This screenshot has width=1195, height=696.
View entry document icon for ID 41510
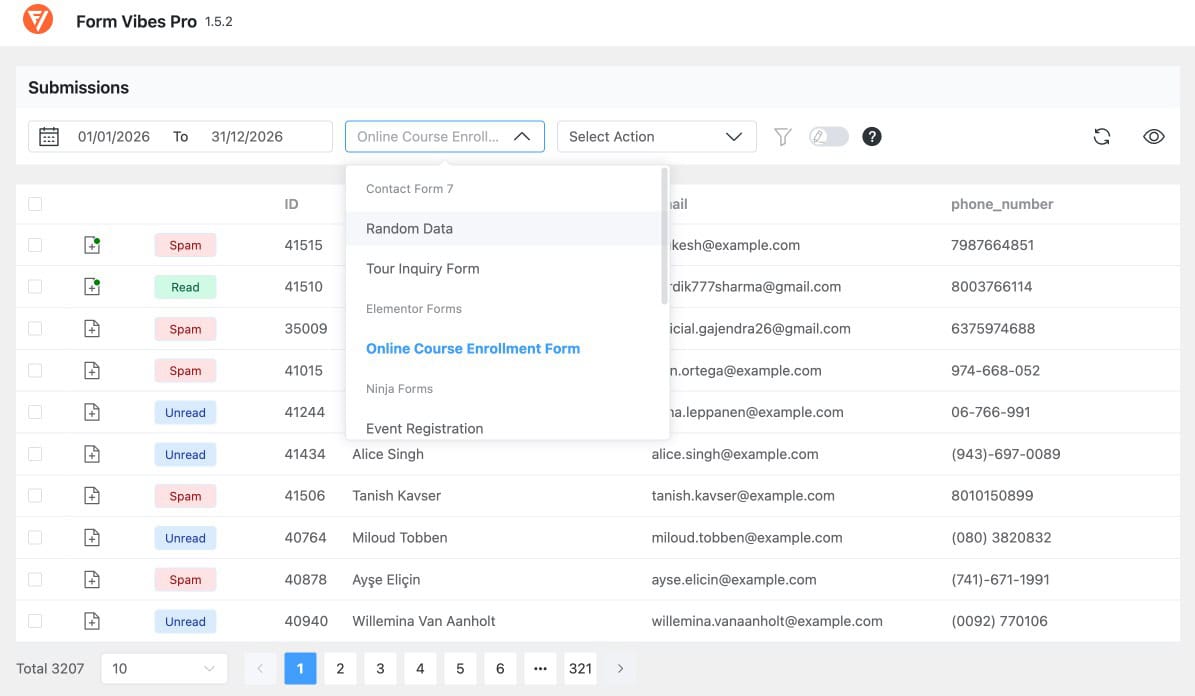(x=91, y=287)
